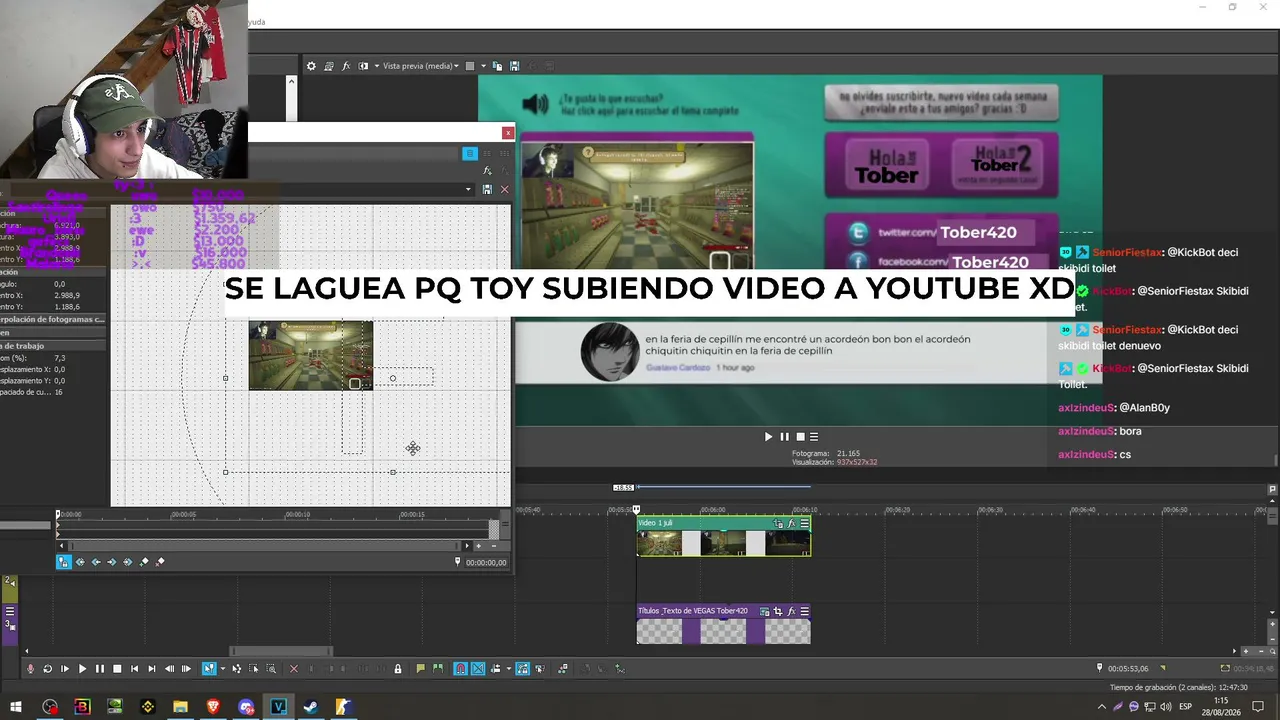This screenshot has height=720, width=1280.
Task: Delete the keyframe in the Pan/Crop timeline
Action: coord(160,562)
